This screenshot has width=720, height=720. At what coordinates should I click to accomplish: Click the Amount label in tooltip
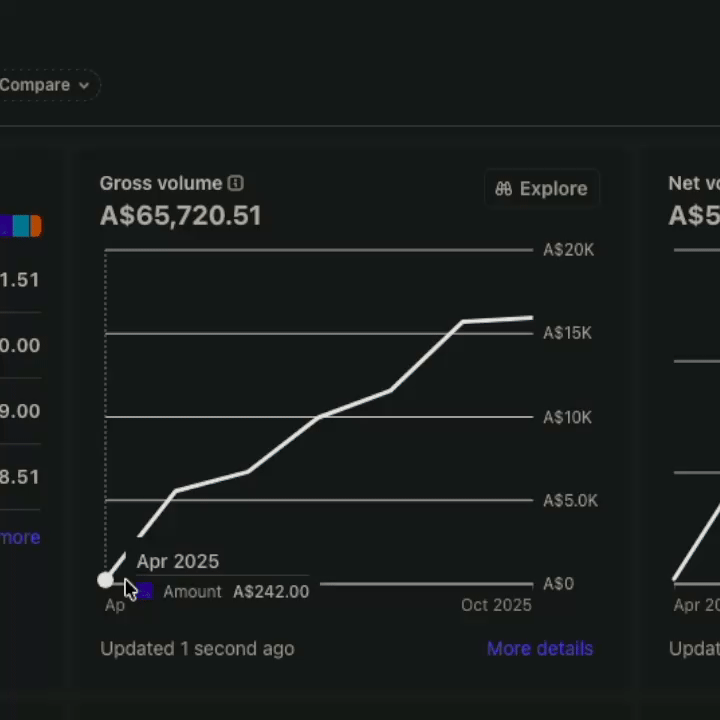pyautogui.click(x=192, y=591)
